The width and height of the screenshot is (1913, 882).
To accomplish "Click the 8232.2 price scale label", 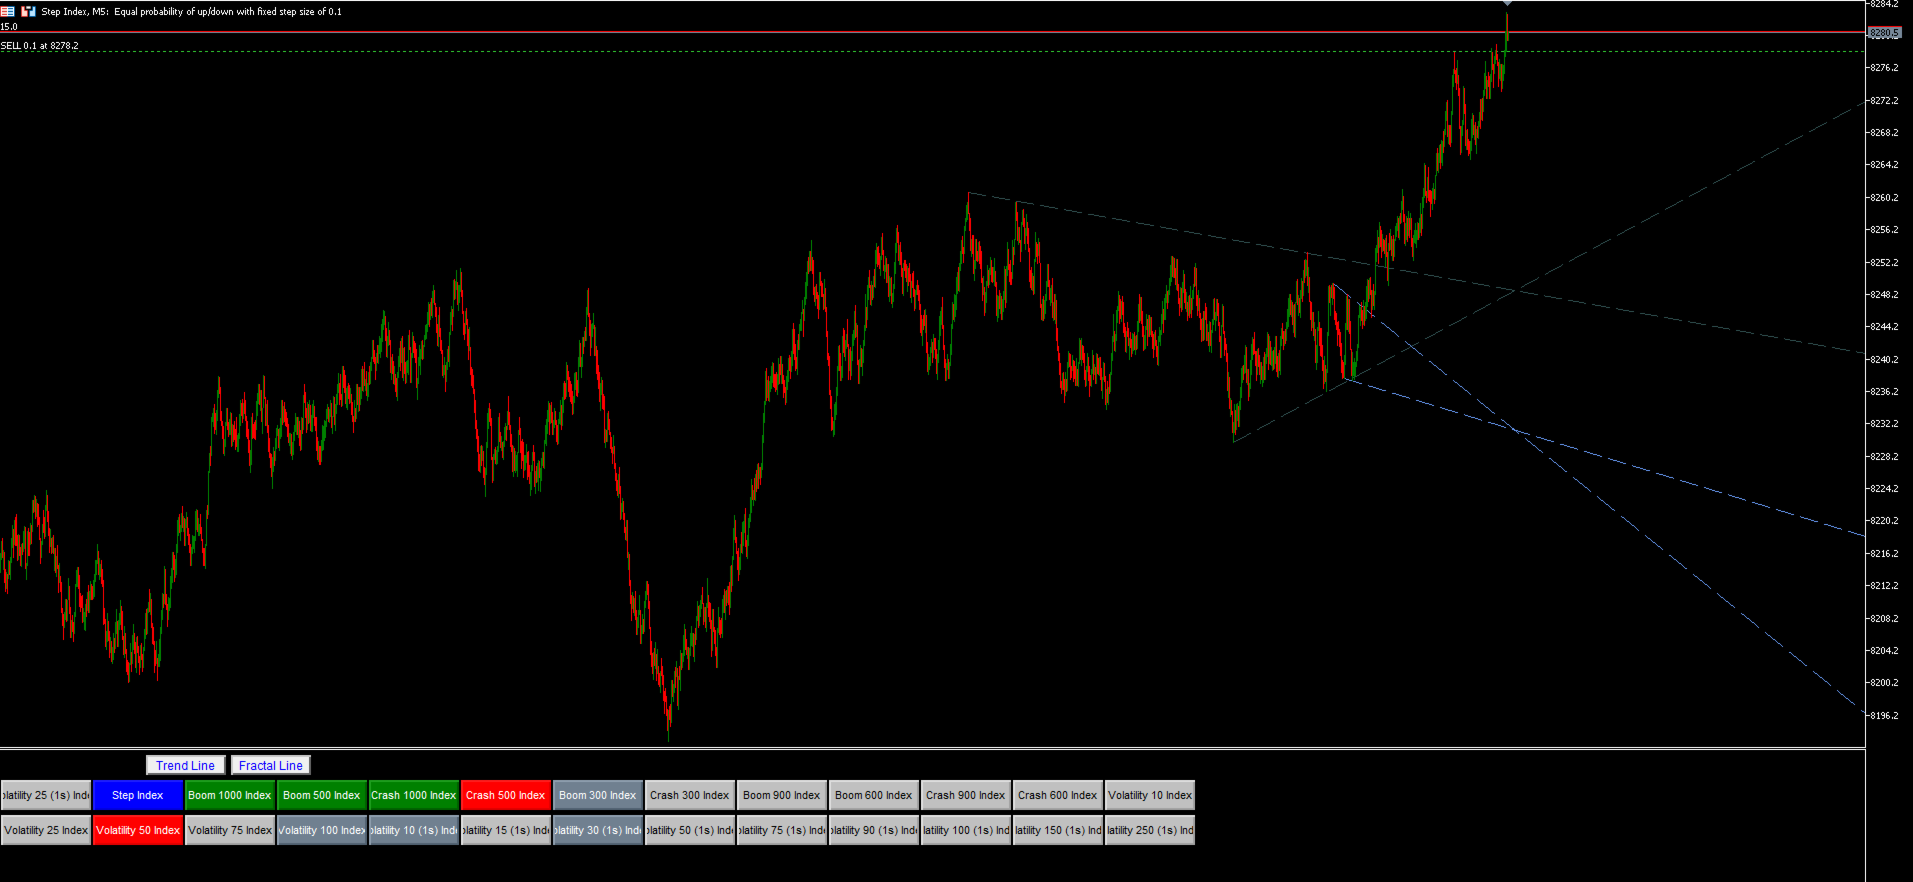I will tap(1884, 424).
